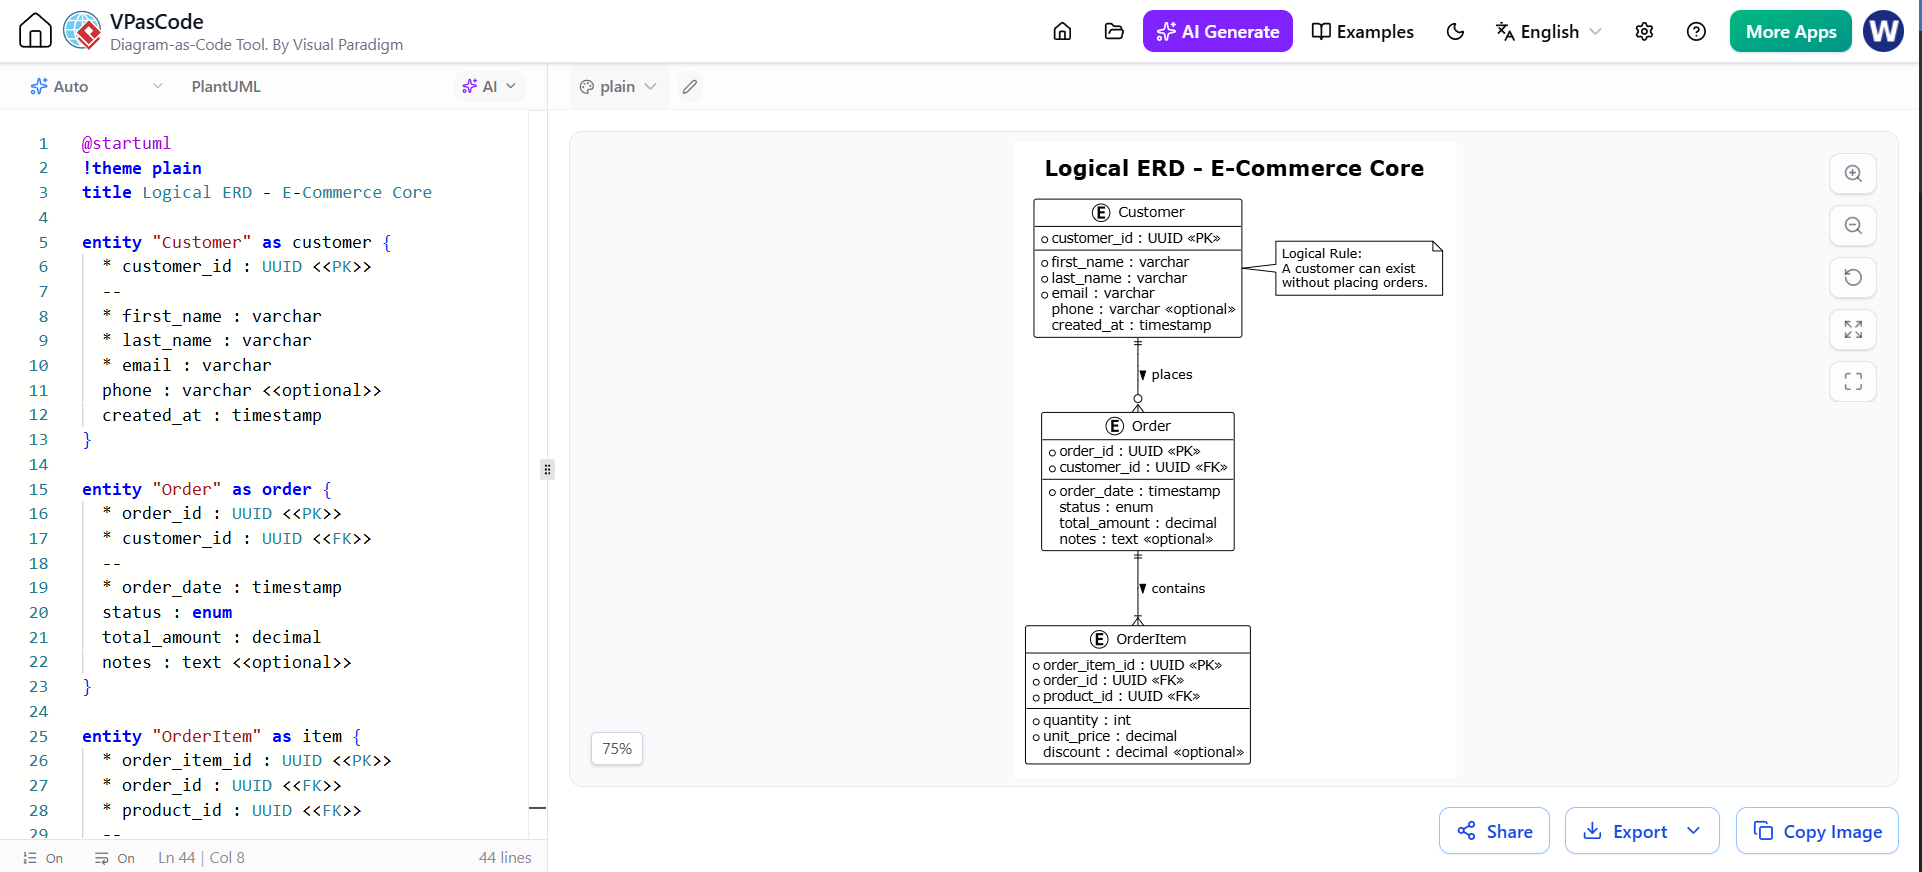Image resolution: width=1922 pixels, height=872 pixels.
Task: Click the pencil edit icon beside plain
Action: [x=690, y=87]
